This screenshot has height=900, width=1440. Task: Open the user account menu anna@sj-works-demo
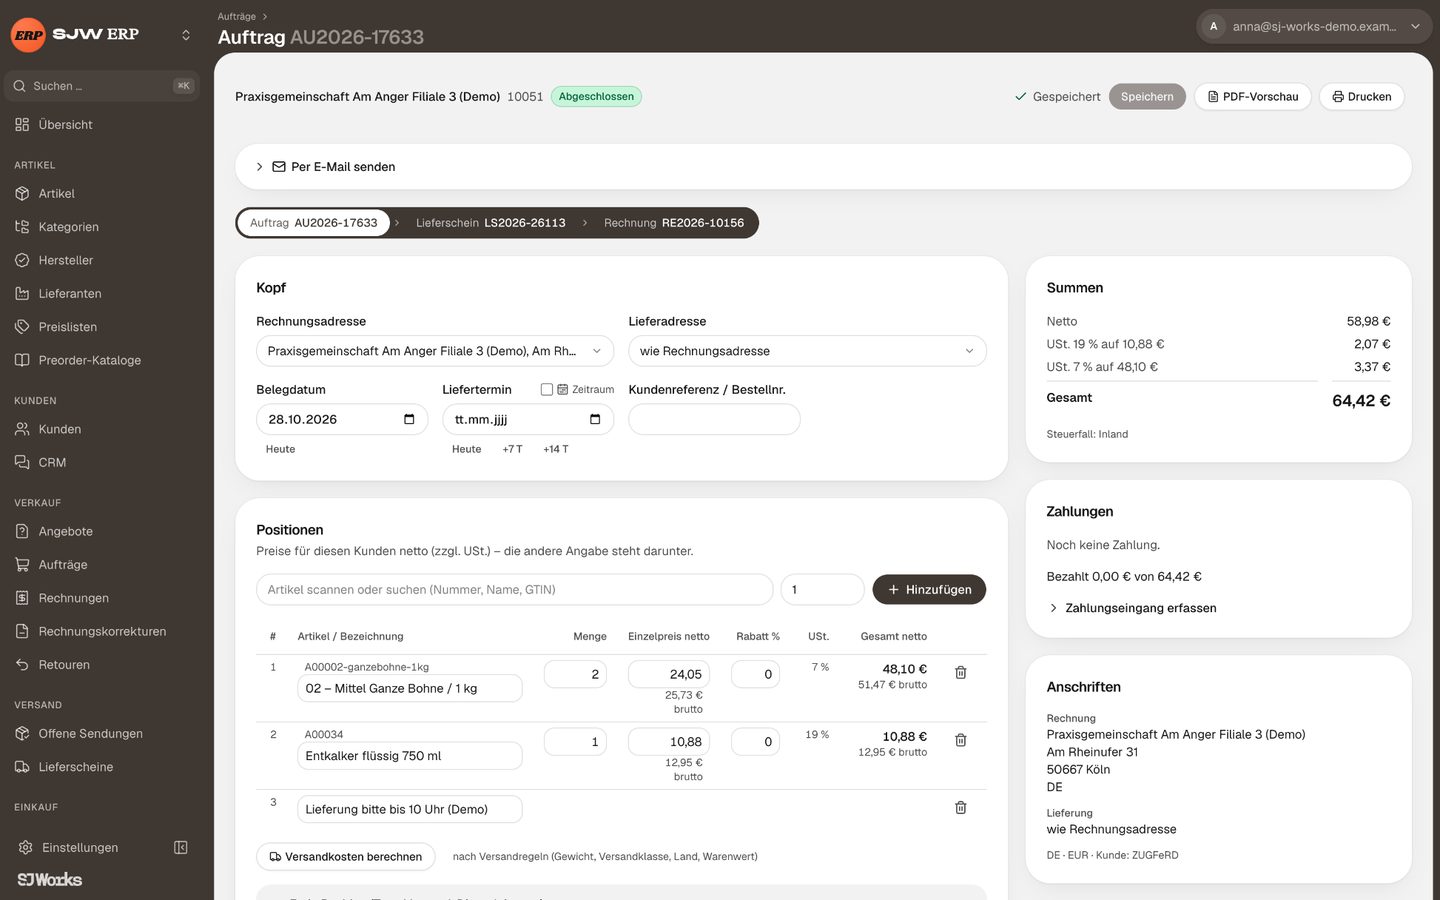(1314, 27)
